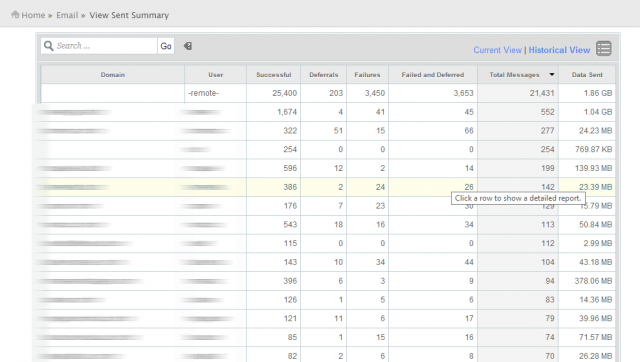Open the Home breadcrumb link
Screen dimensions: 640x362
(33, 15)
